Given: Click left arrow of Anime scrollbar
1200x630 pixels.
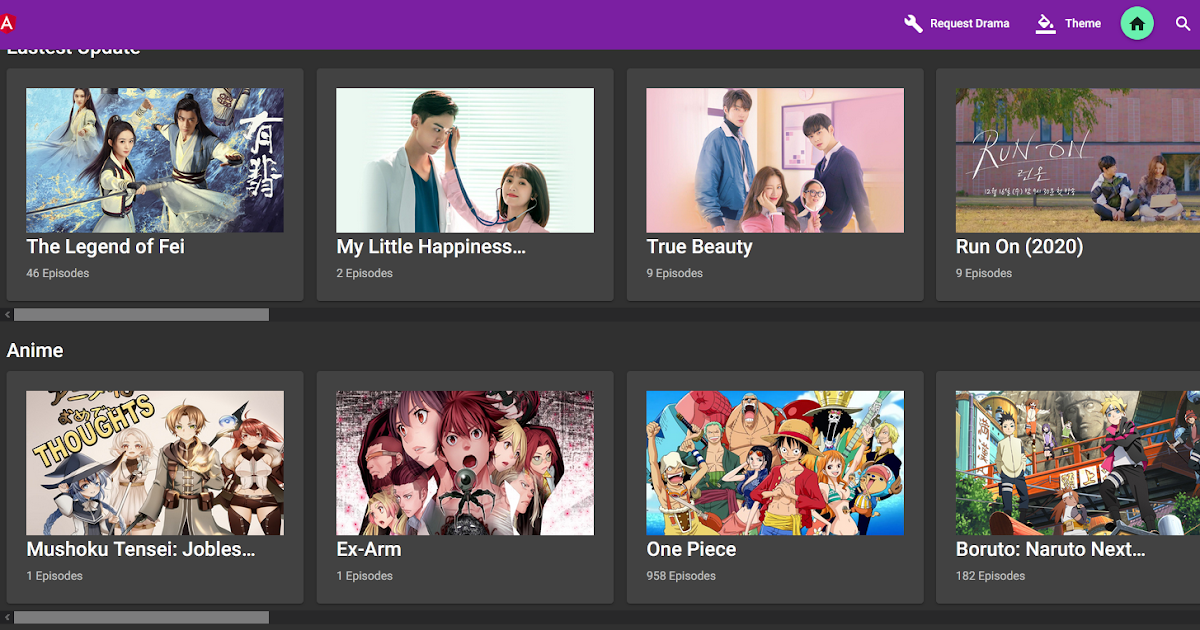Looking at the screenshot, I should point(7,618).
